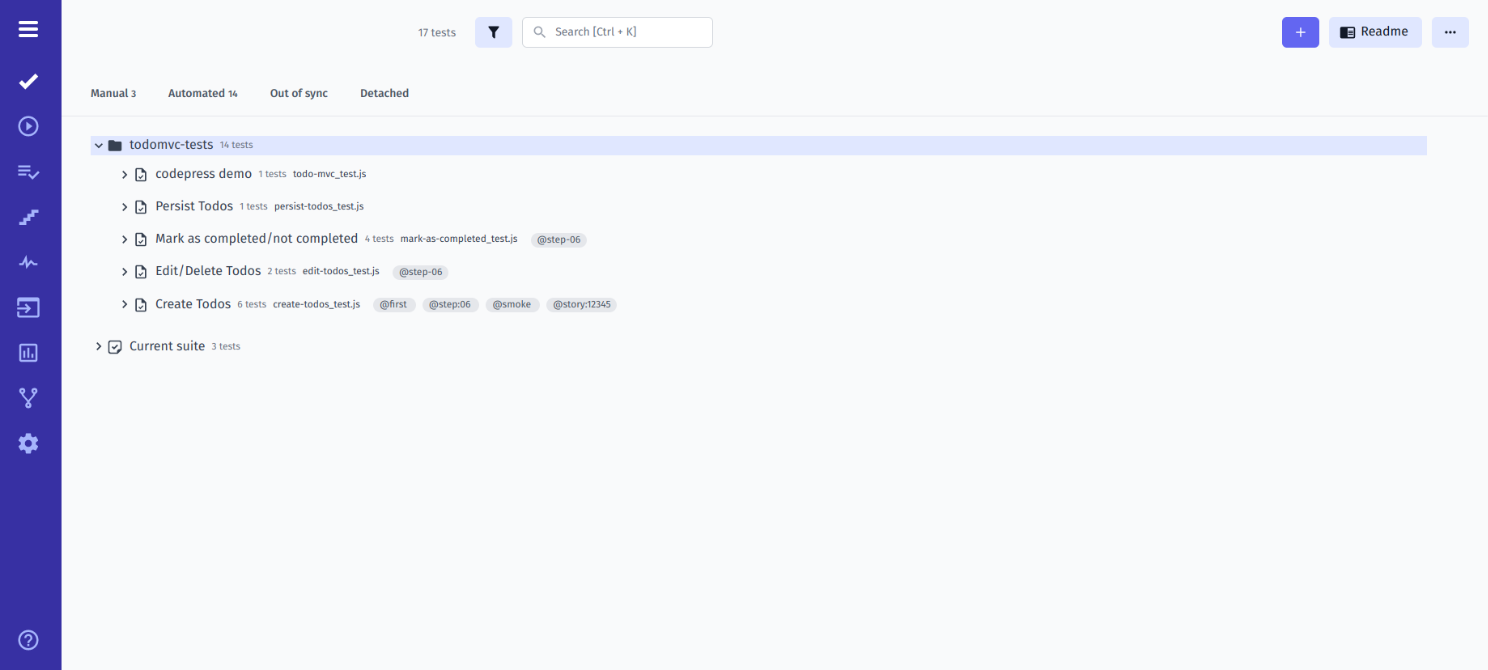Collapse the todomvc-tests folder
This screenshot has height=670, width=1488.
98,144
